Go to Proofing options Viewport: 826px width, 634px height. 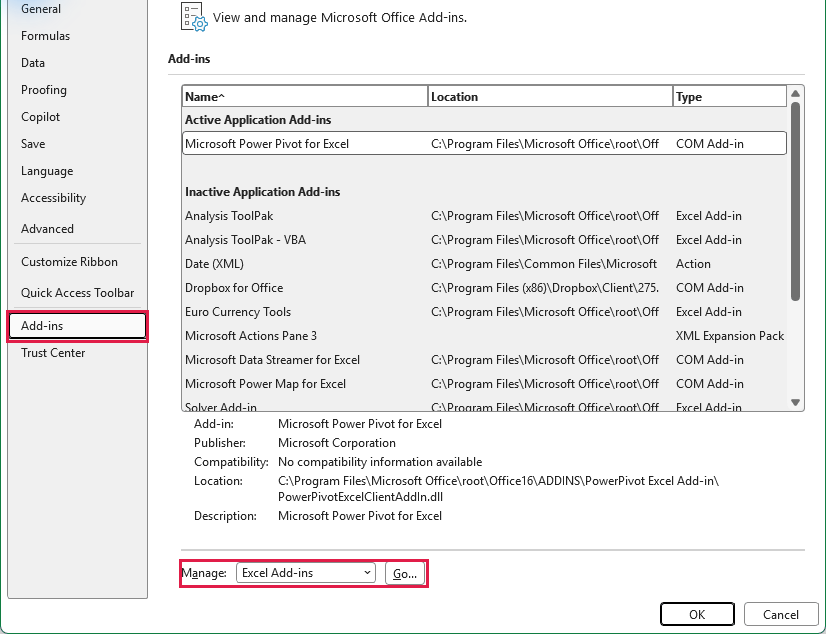point(44,90)
